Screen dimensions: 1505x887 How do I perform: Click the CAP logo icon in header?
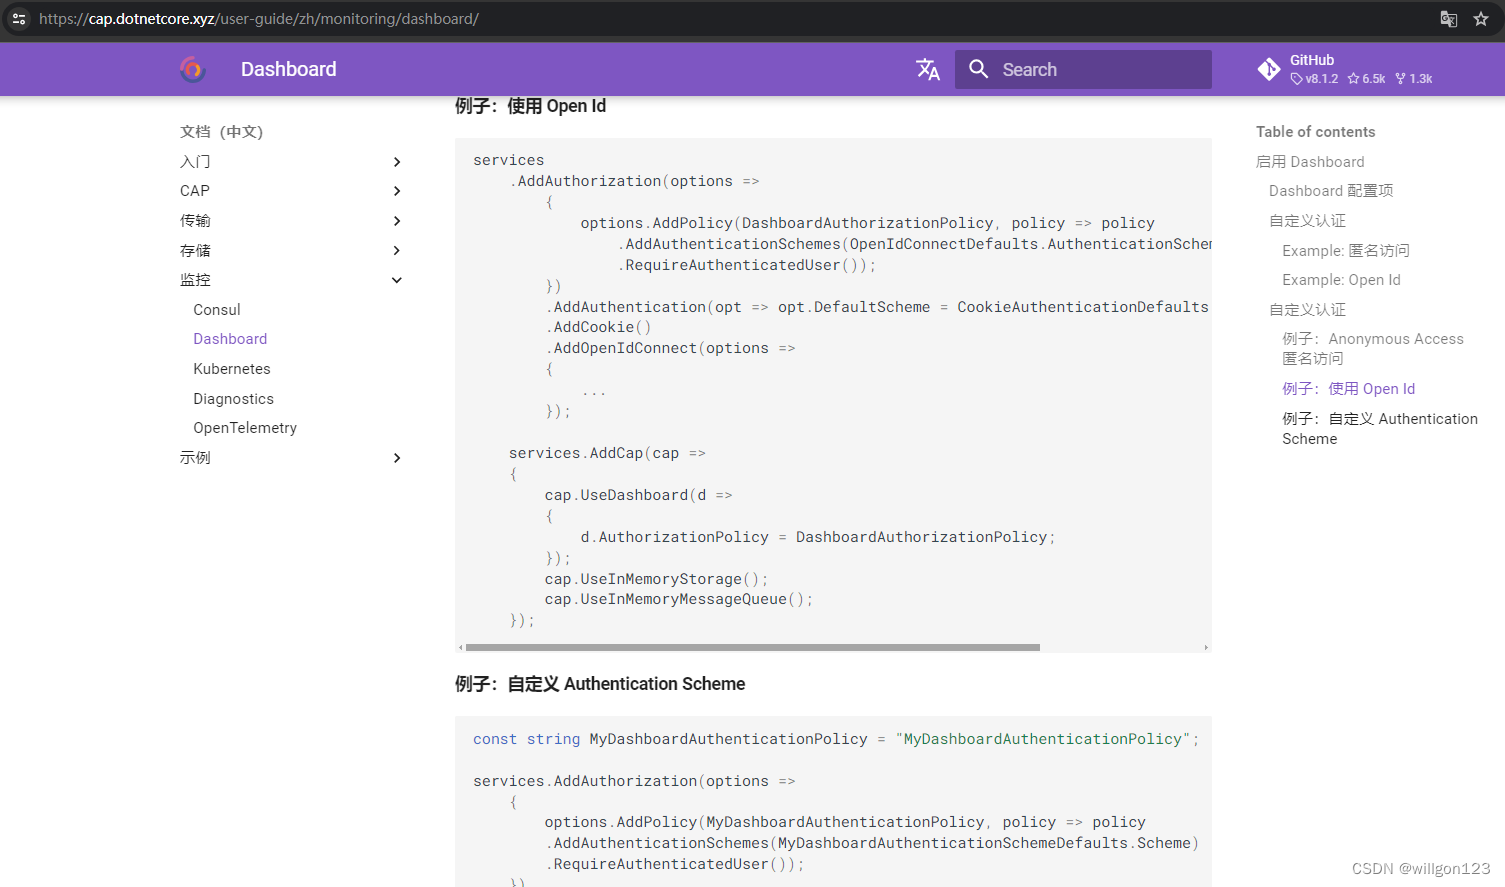point(192,69)
